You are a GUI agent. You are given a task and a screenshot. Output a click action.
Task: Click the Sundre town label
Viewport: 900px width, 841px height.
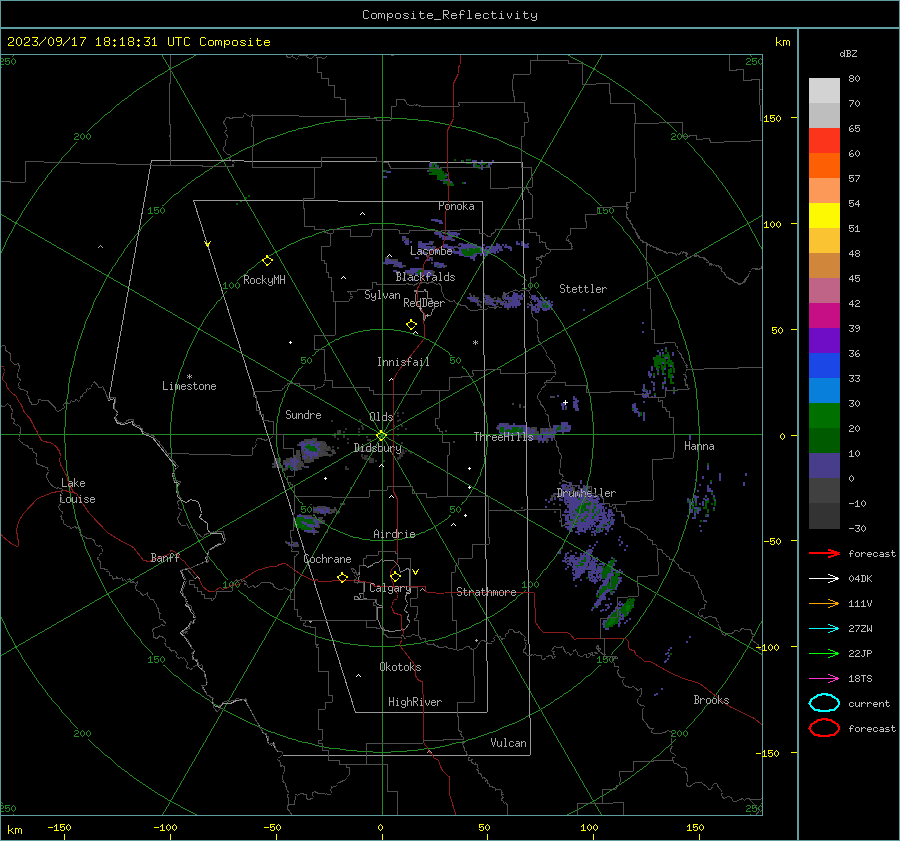(303, 415)
